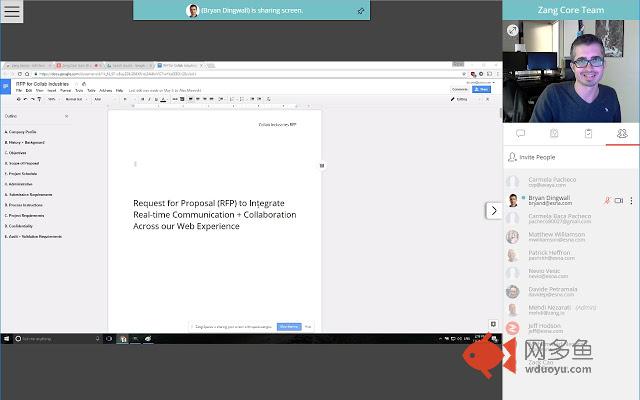Open the chat tab in side panel

(x=520, y=133)
